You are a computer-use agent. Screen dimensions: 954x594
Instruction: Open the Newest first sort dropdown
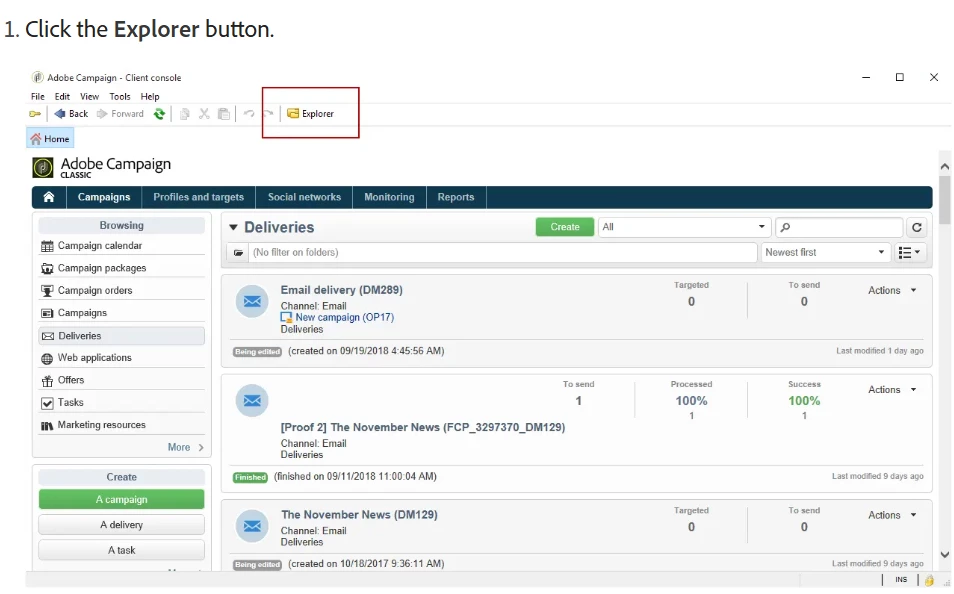824,253
